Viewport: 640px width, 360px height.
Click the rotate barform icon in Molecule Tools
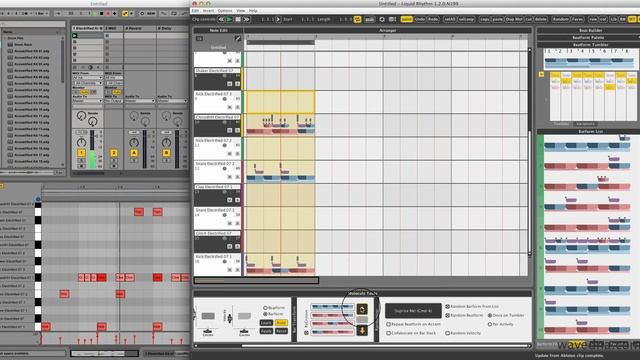click(362, 309)
